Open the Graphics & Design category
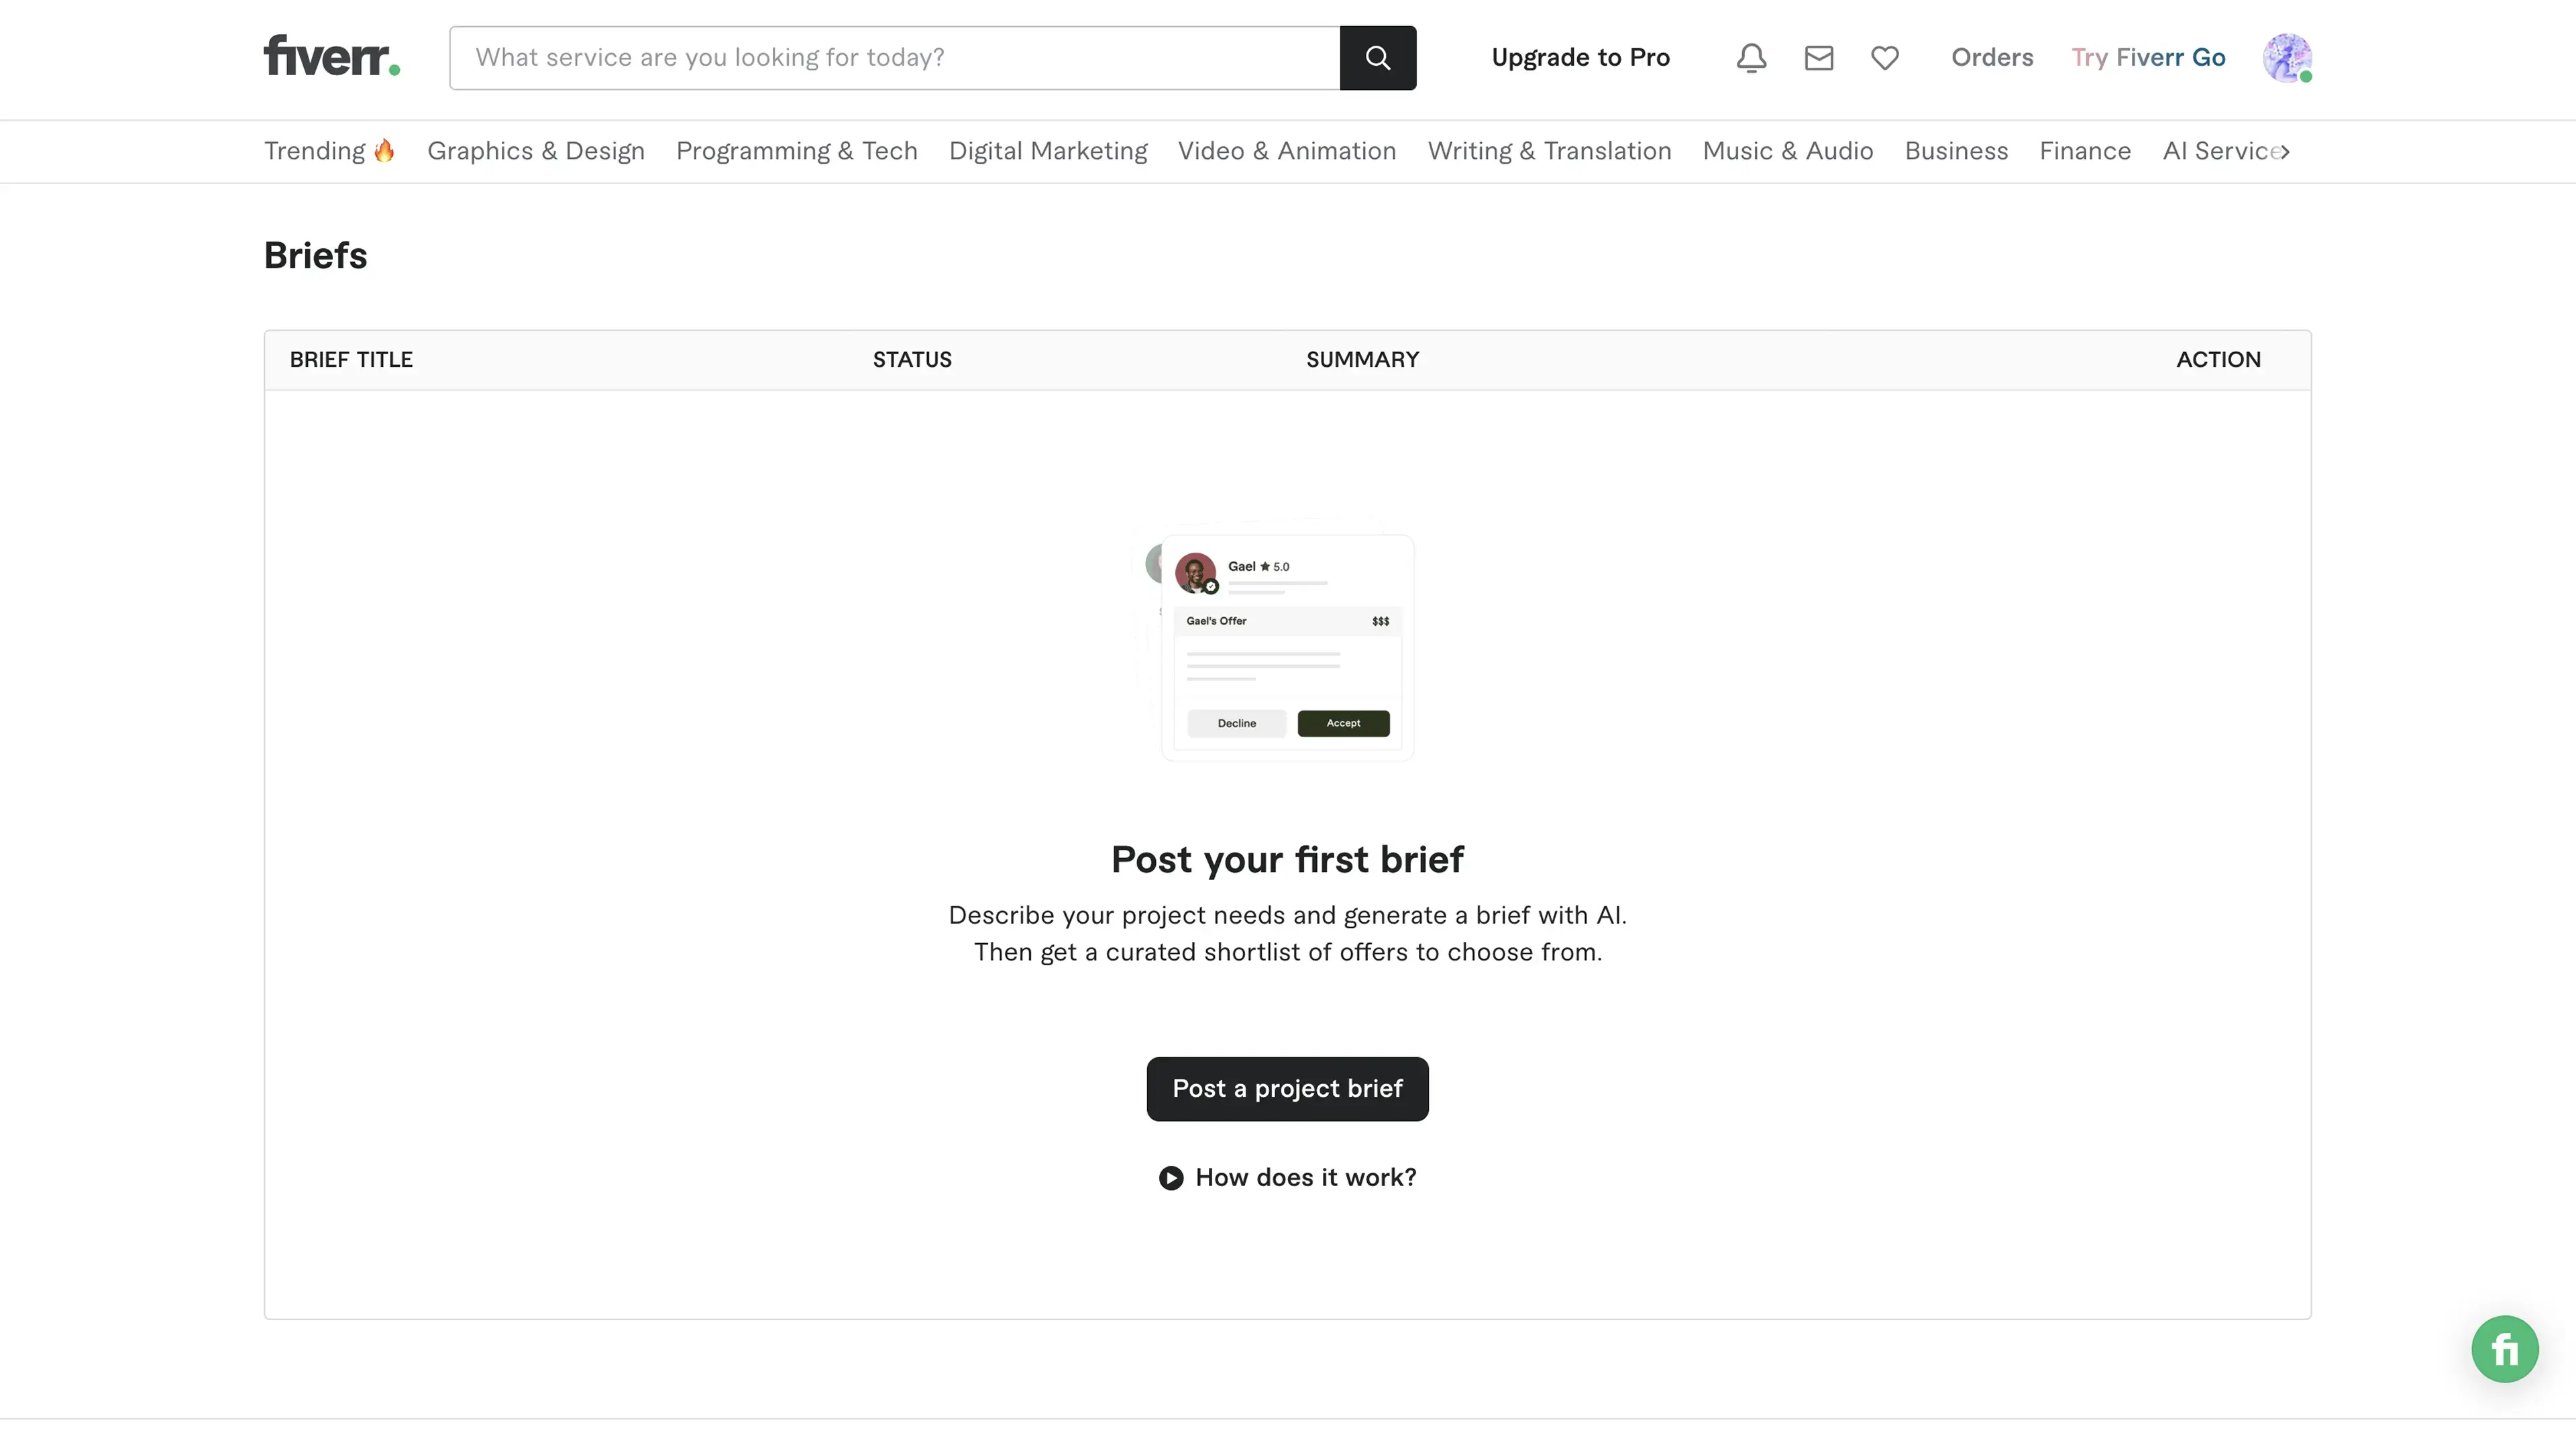 pyautogui.click(x=536, y=151)
